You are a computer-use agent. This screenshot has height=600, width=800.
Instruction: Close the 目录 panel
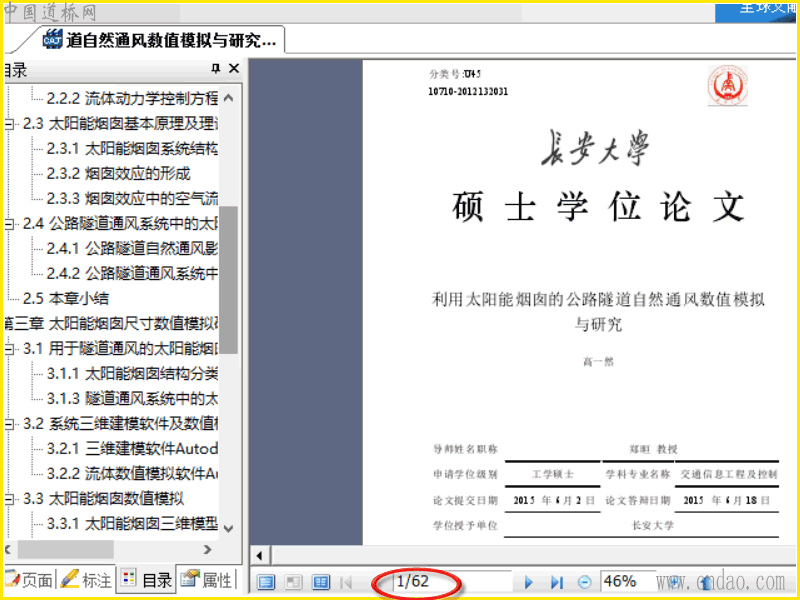pyautogui.click(x=234, y=68)
